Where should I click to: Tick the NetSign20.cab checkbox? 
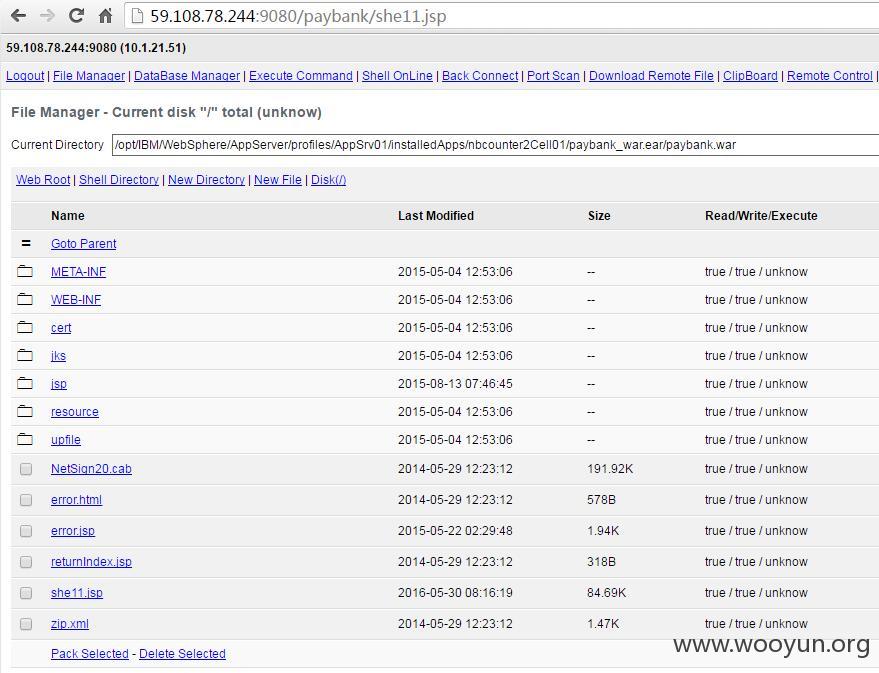[26, 469]
